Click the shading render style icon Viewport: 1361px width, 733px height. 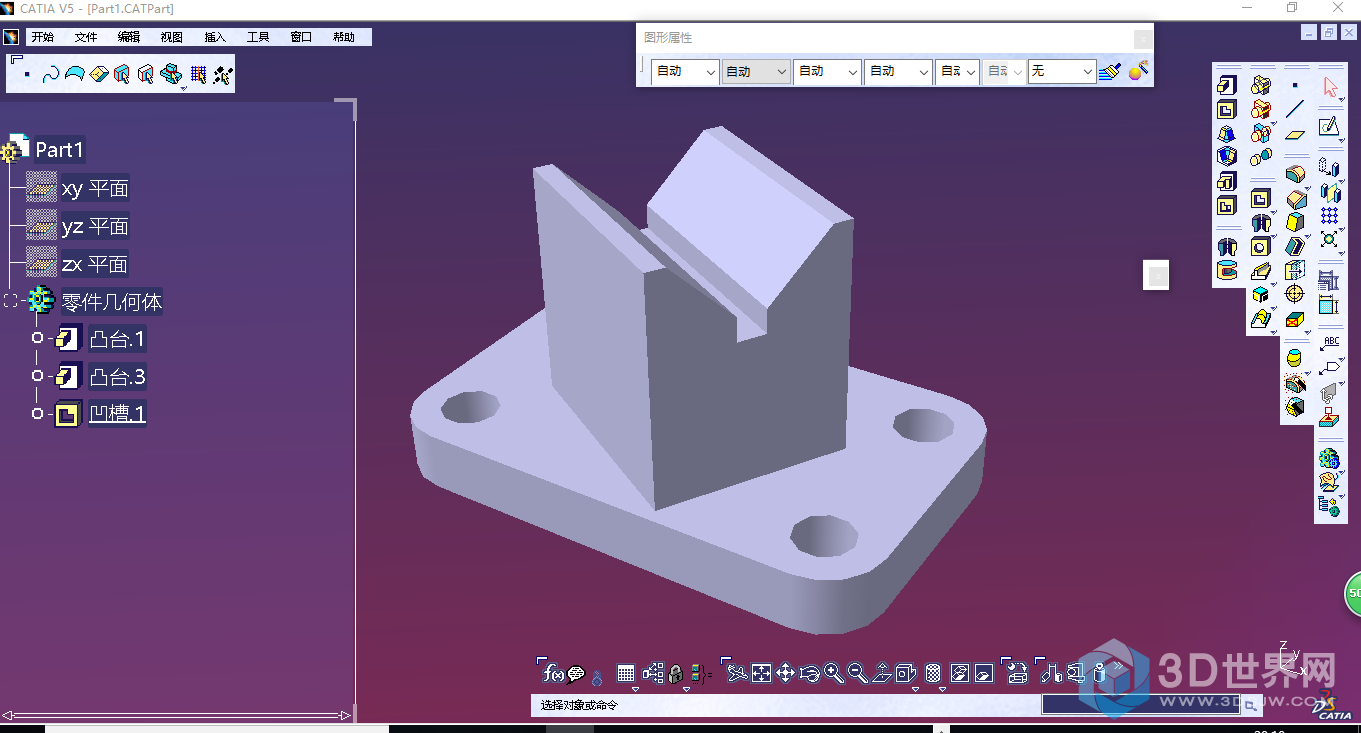[x=933, y=673]
